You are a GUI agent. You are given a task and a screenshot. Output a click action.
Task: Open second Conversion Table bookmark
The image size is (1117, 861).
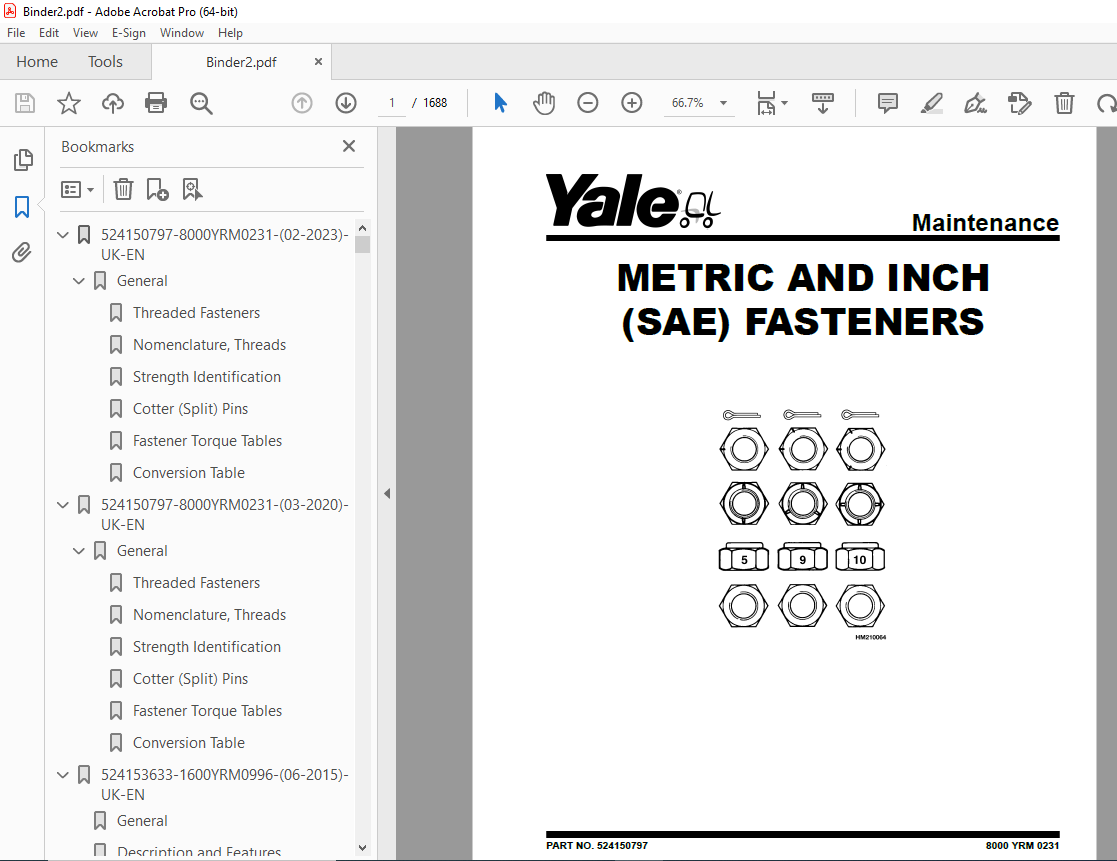189,743
